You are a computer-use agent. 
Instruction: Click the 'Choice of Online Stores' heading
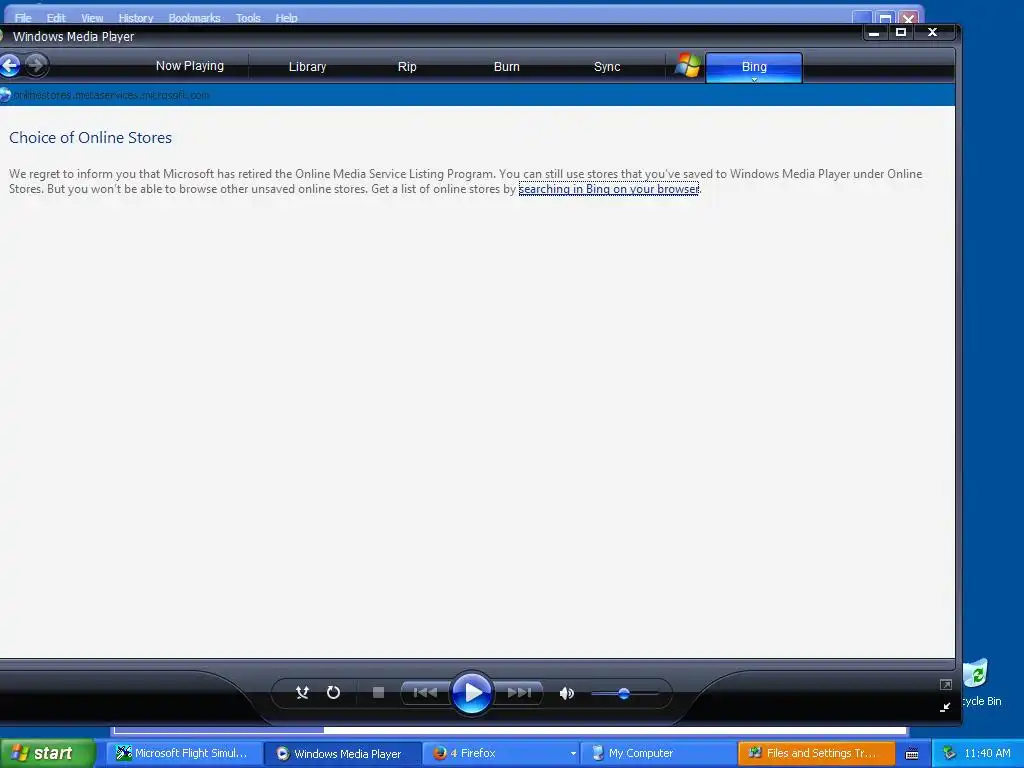pyautogui.click(x=90, y=138)
